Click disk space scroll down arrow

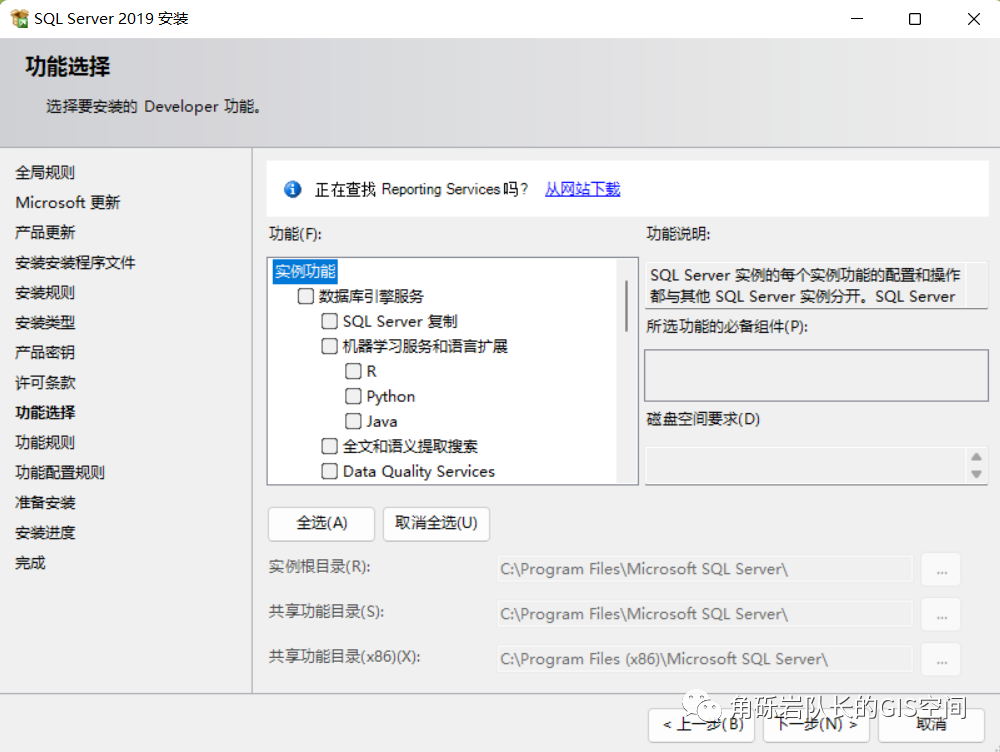976,474
